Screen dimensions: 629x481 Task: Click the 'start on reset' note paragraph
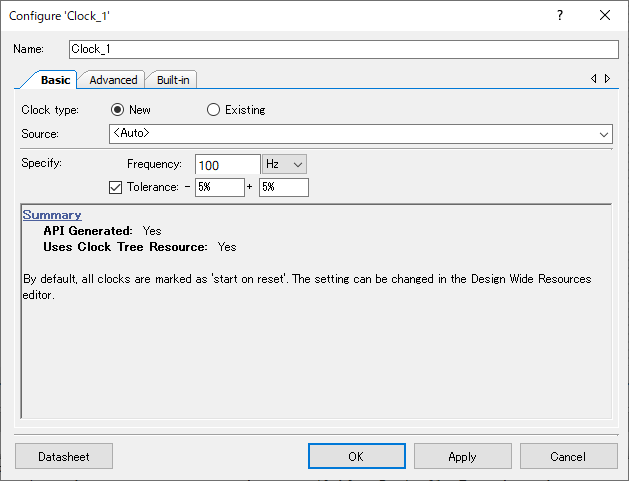(307, 287)
